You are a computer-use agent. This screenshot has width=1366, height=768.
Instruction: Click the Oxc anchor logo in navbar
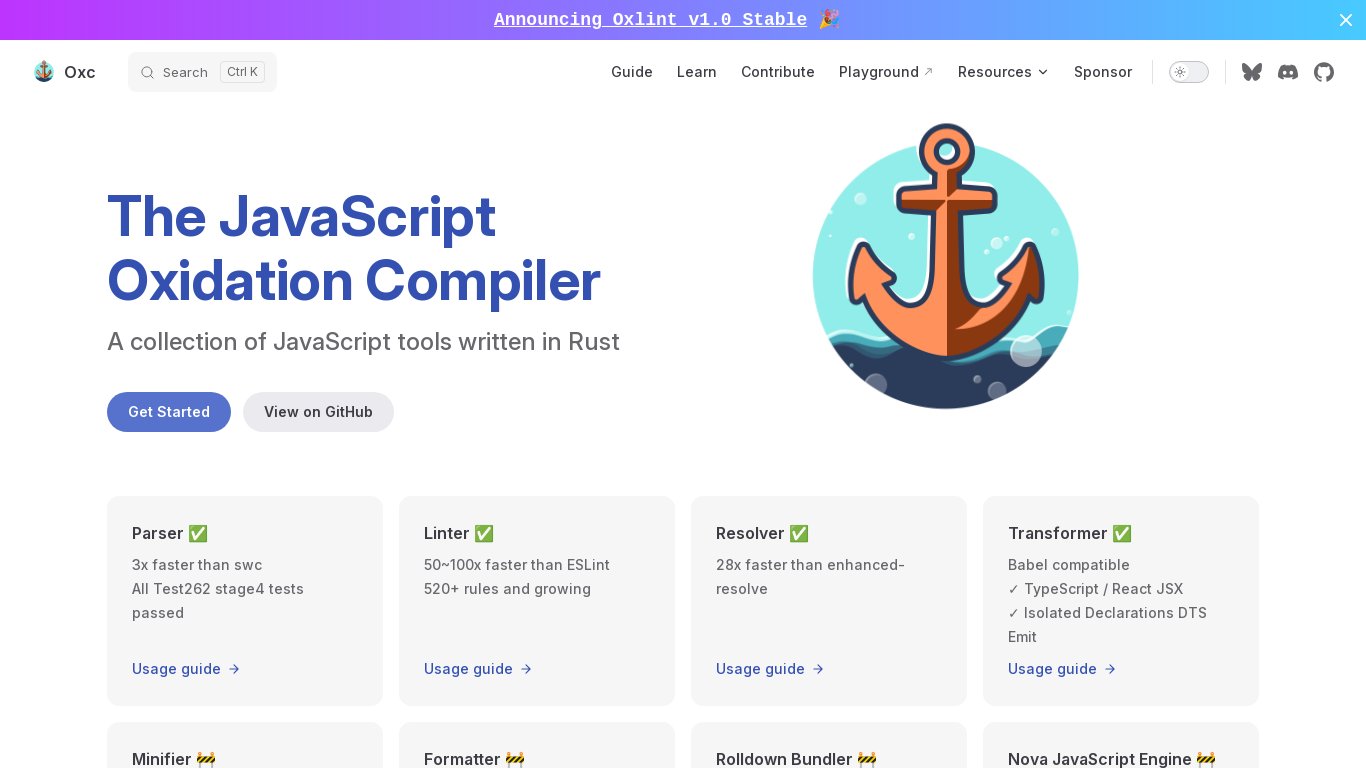44,72
